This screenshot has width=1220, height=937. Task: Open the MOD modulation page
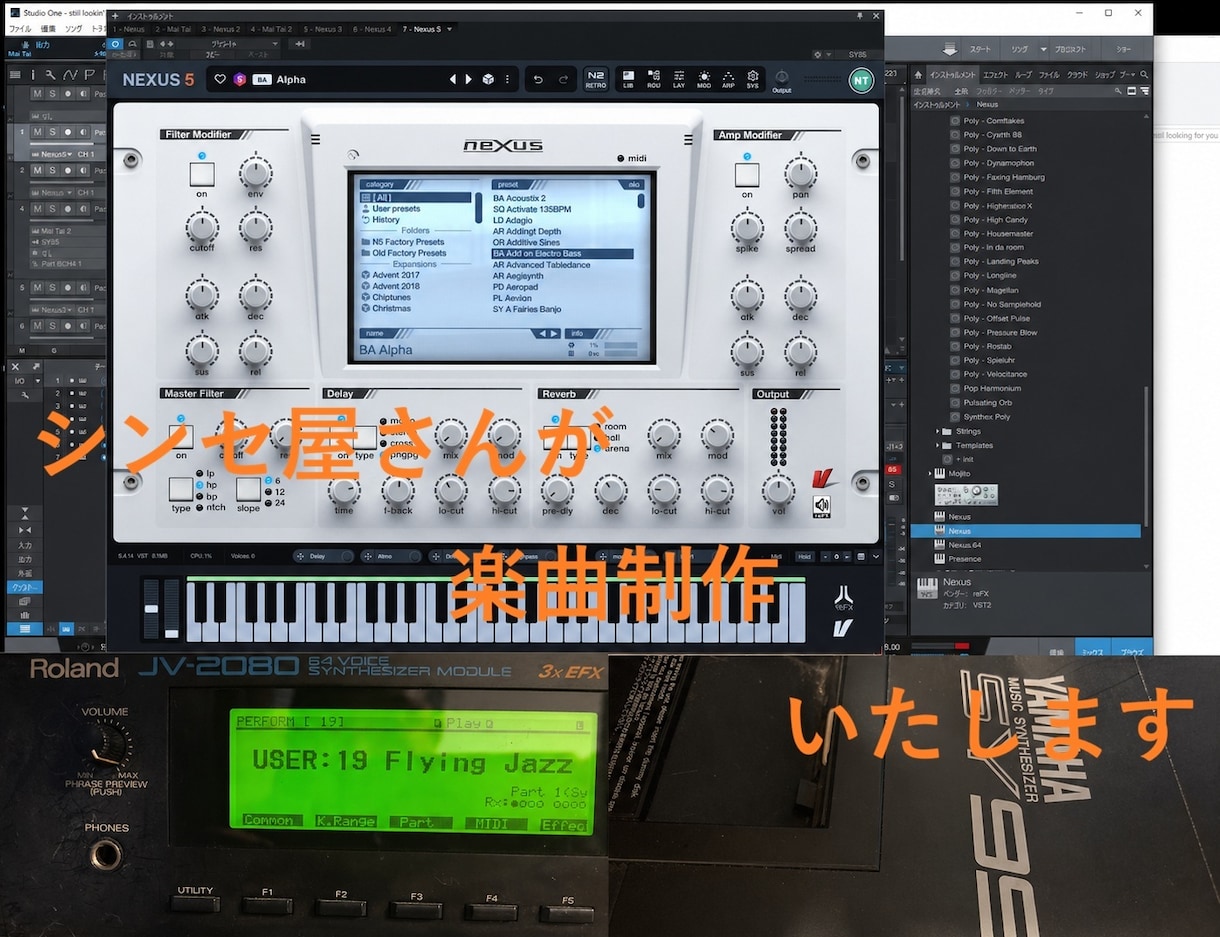click(703, 79)
